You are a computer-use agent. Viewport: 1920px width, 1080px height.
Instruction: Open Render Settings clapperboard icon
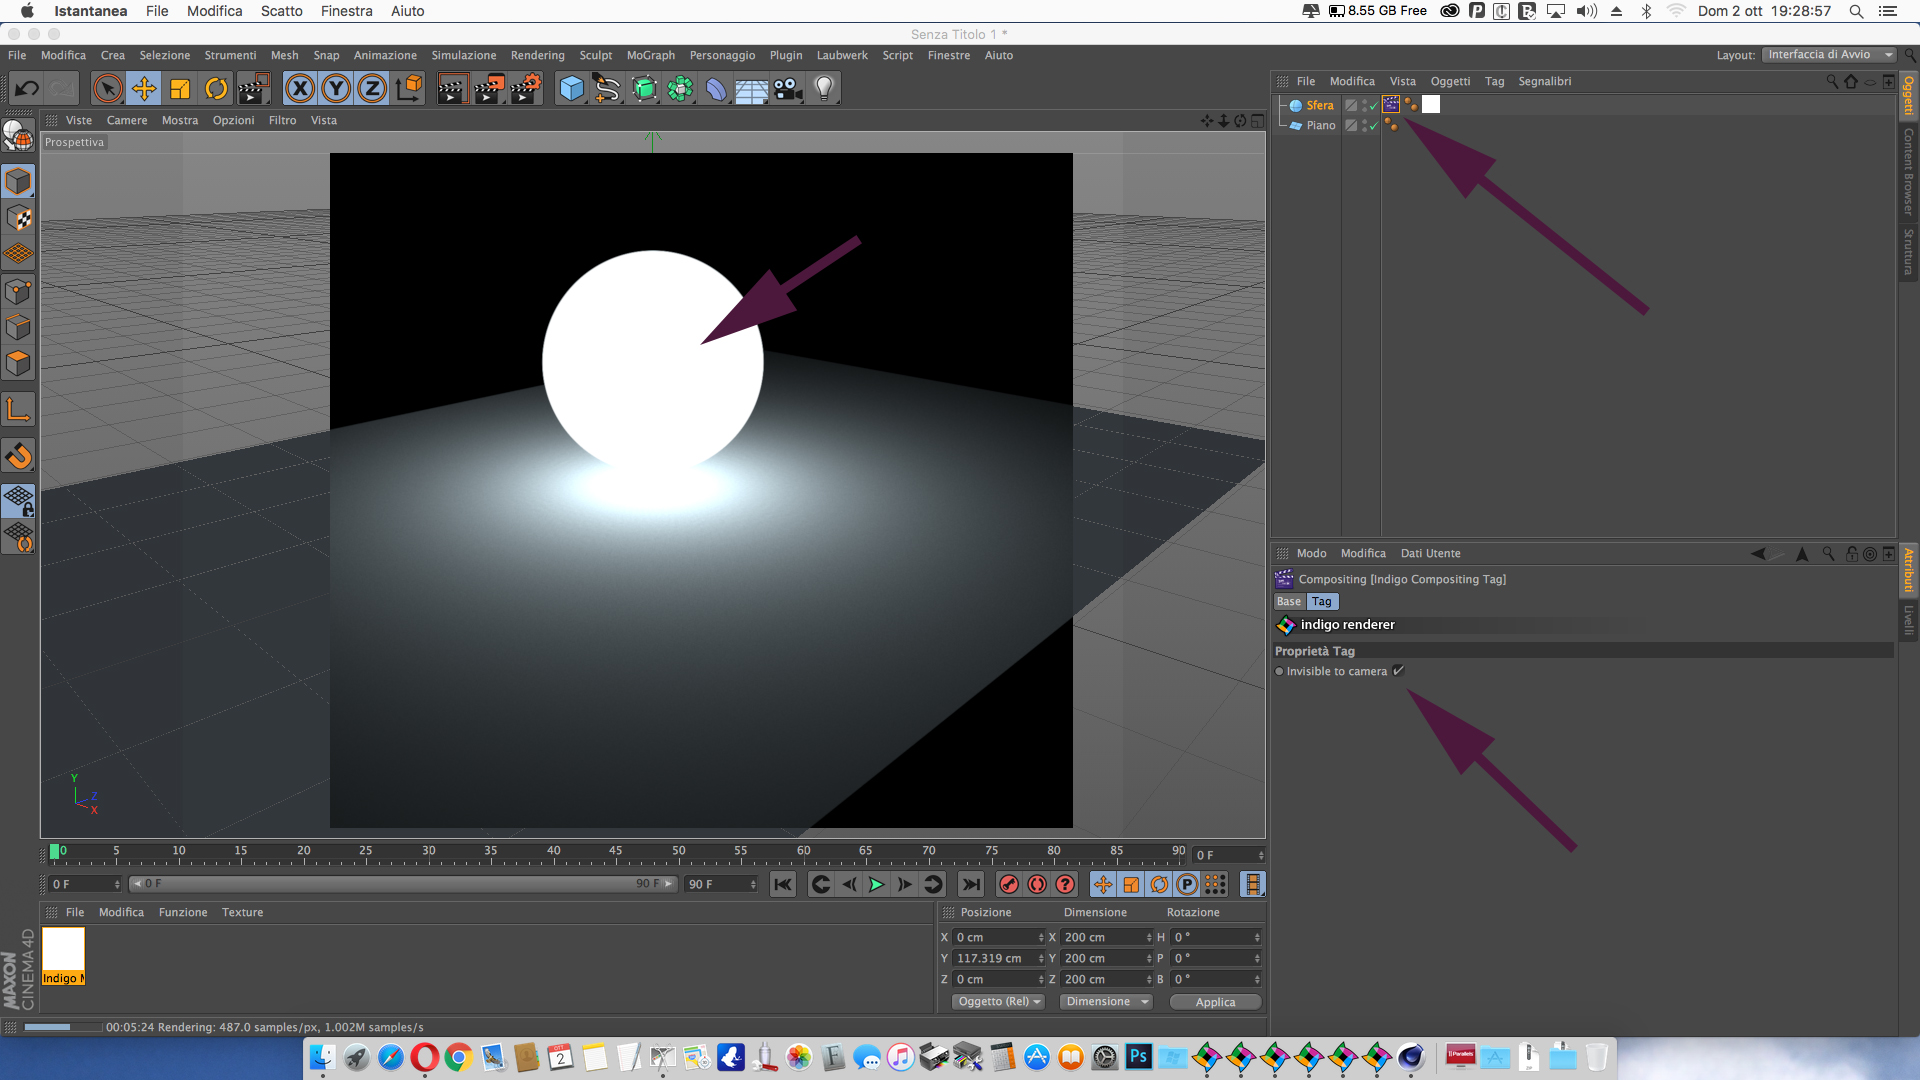point(525,89)
